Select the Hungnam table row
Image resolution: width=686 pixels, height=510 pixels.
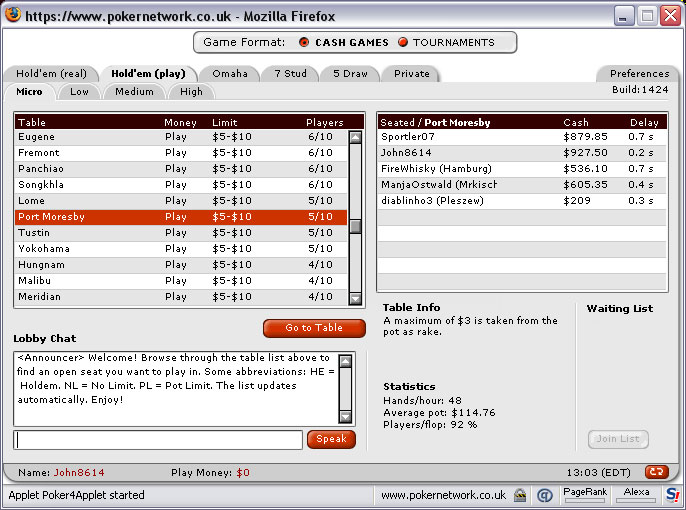pyautogui.click(x=182, y=265)
